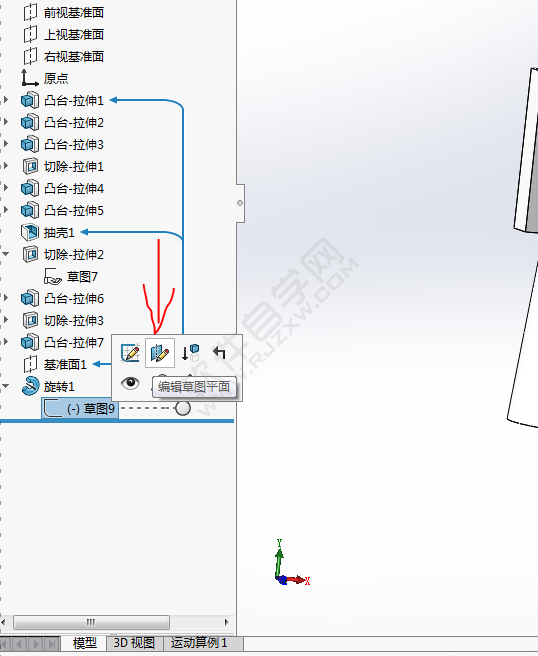Click the horizontal scrollbar's right arrow
538x656 pixels.
pyautogui.click(x=226, y=622)
